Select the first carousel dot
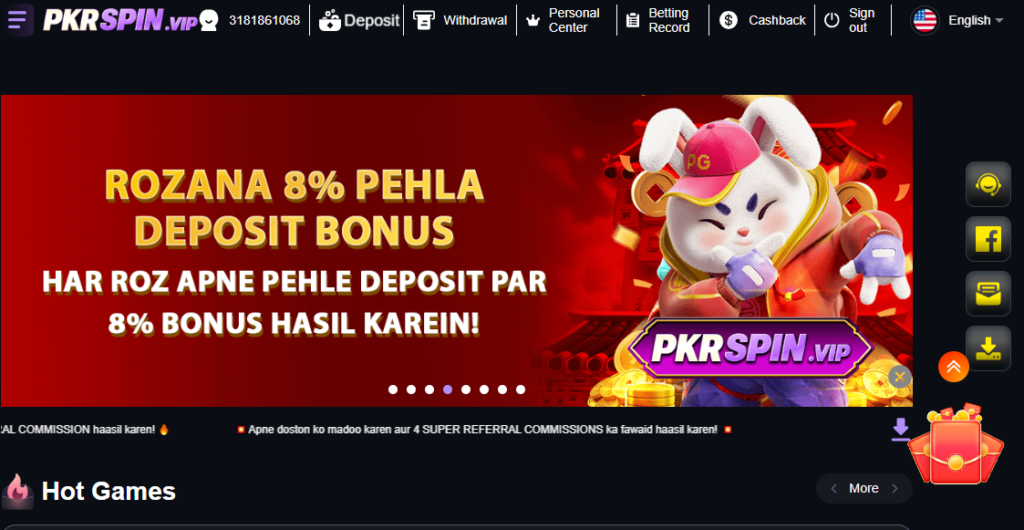 click(x=393, y=390)
